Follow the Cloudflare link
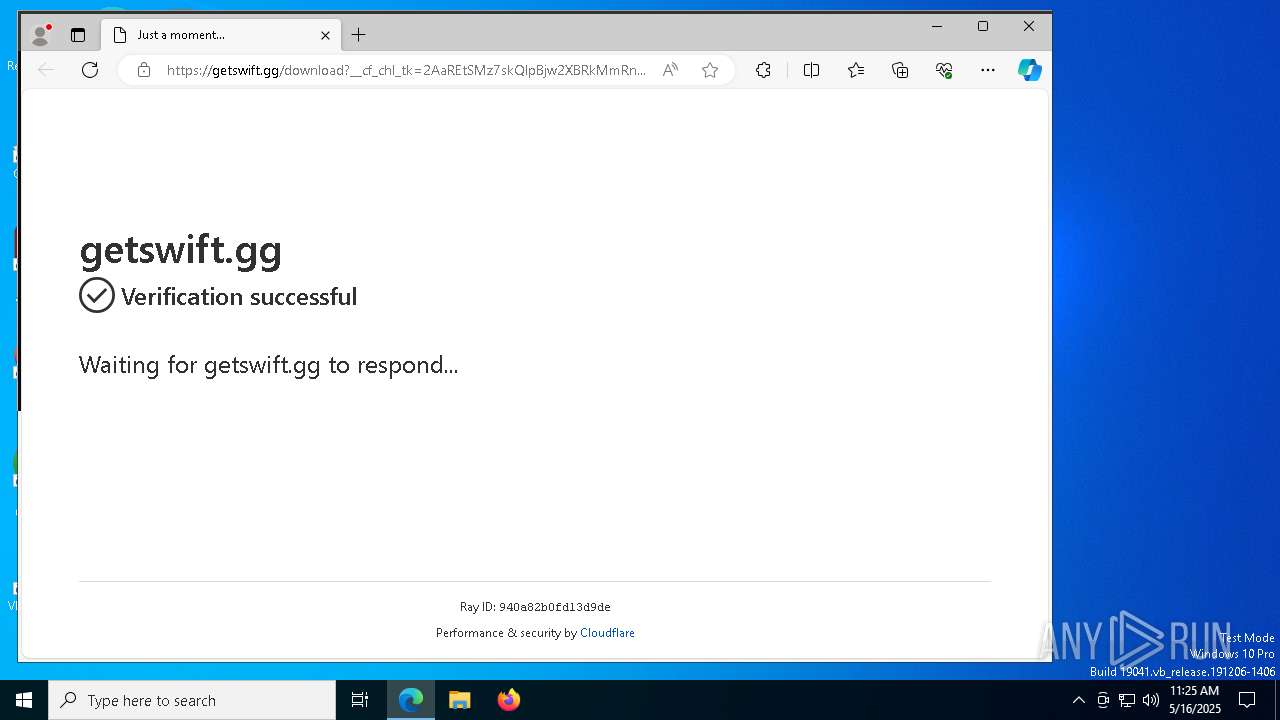This screenshot has height=720, width=1280. click(607, 633)
